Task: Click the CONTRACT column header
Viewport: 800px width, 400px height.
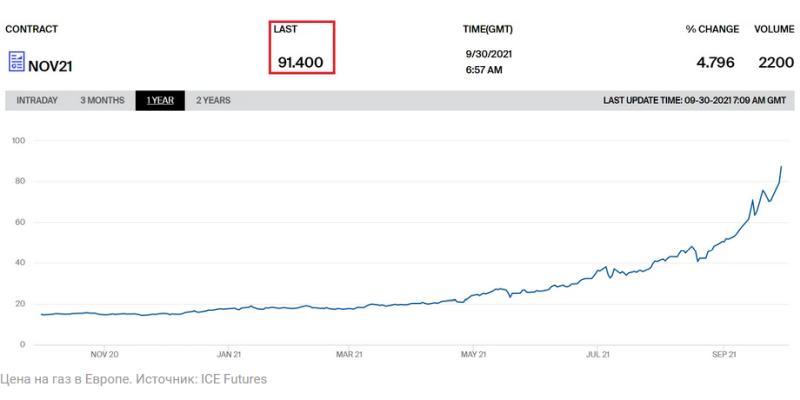Action: click(x=32, y=29)
